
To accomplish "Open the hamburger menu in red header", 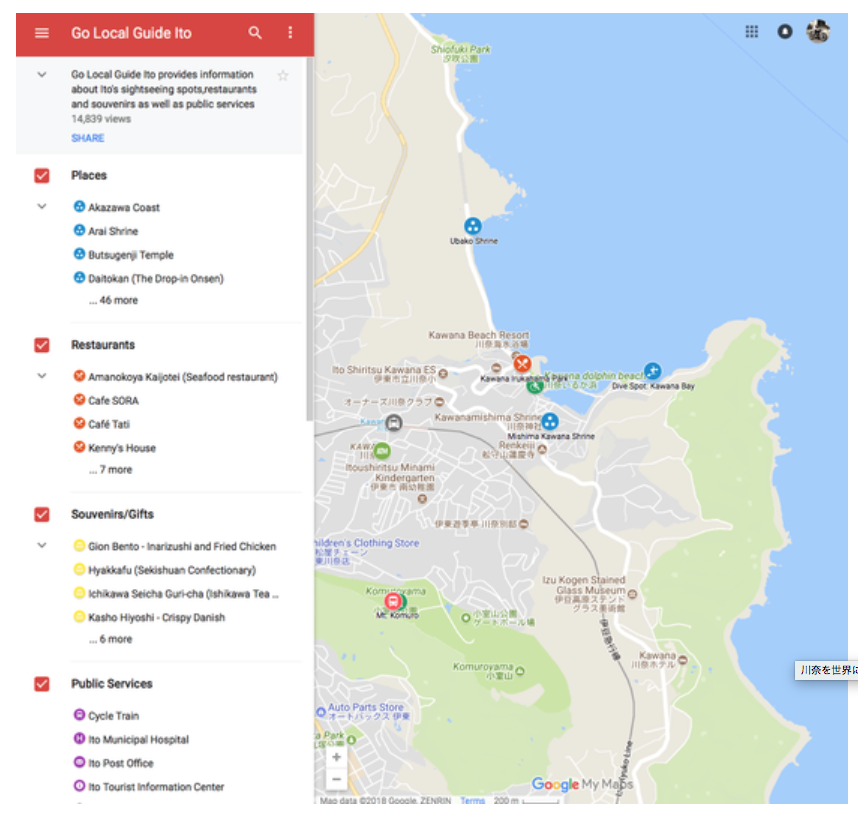I will point(42,33).
